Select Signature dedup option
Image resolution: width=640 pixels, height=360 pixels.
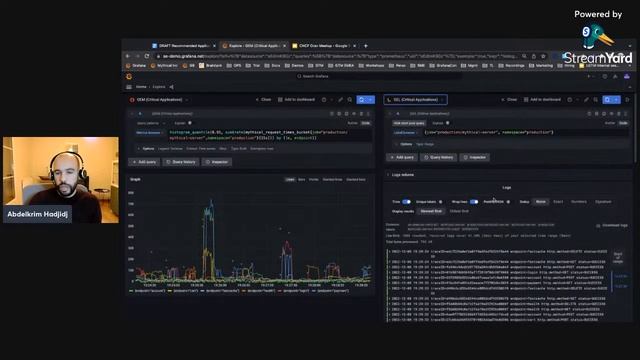click(x=603, y=202)
